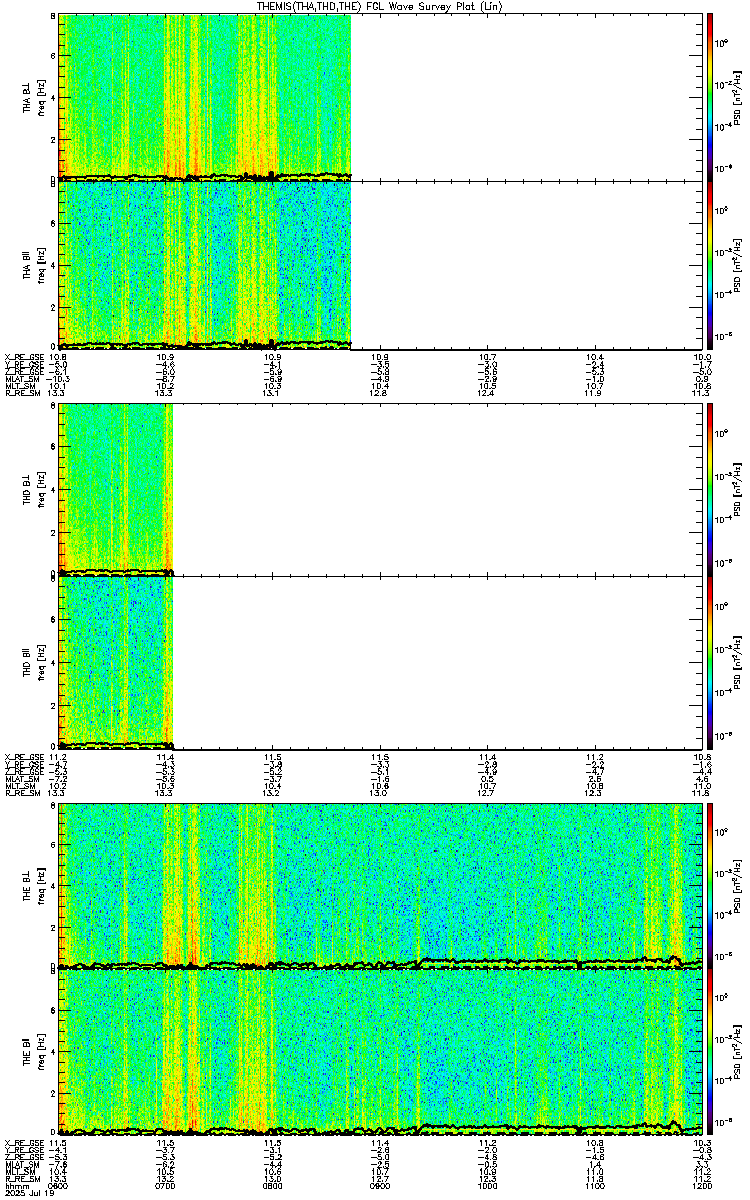The width and height of the screenshot is (750, 1200).
Task: Select the 0600 time tick label
Action: (58, 1186)
